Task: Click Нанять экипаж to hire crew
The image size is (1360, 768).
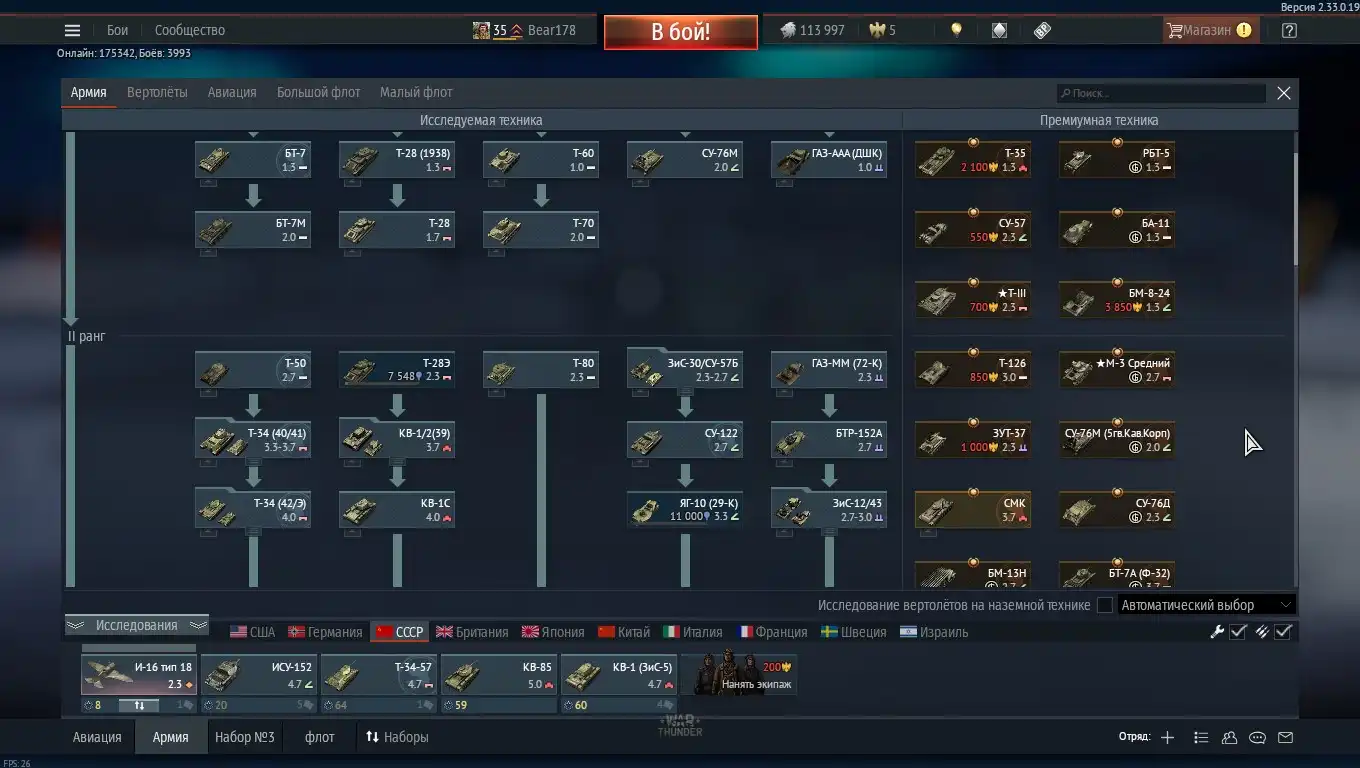Action: [x=740, y=674]
